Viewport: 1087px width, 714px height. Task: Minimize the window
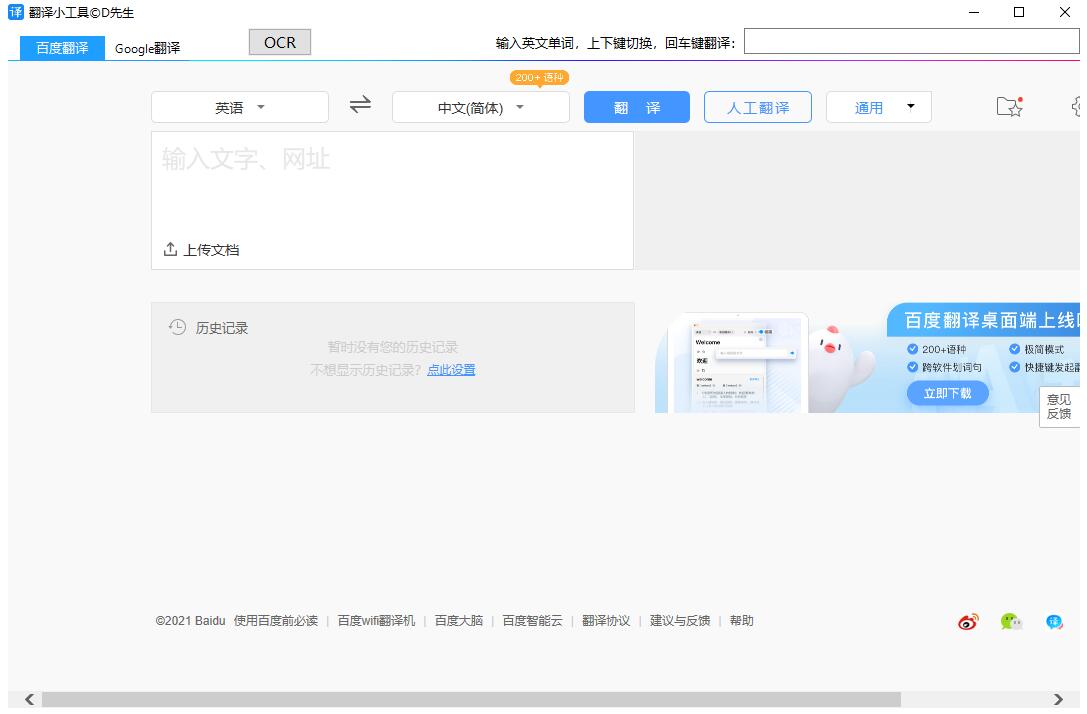(x=974, y=12)
